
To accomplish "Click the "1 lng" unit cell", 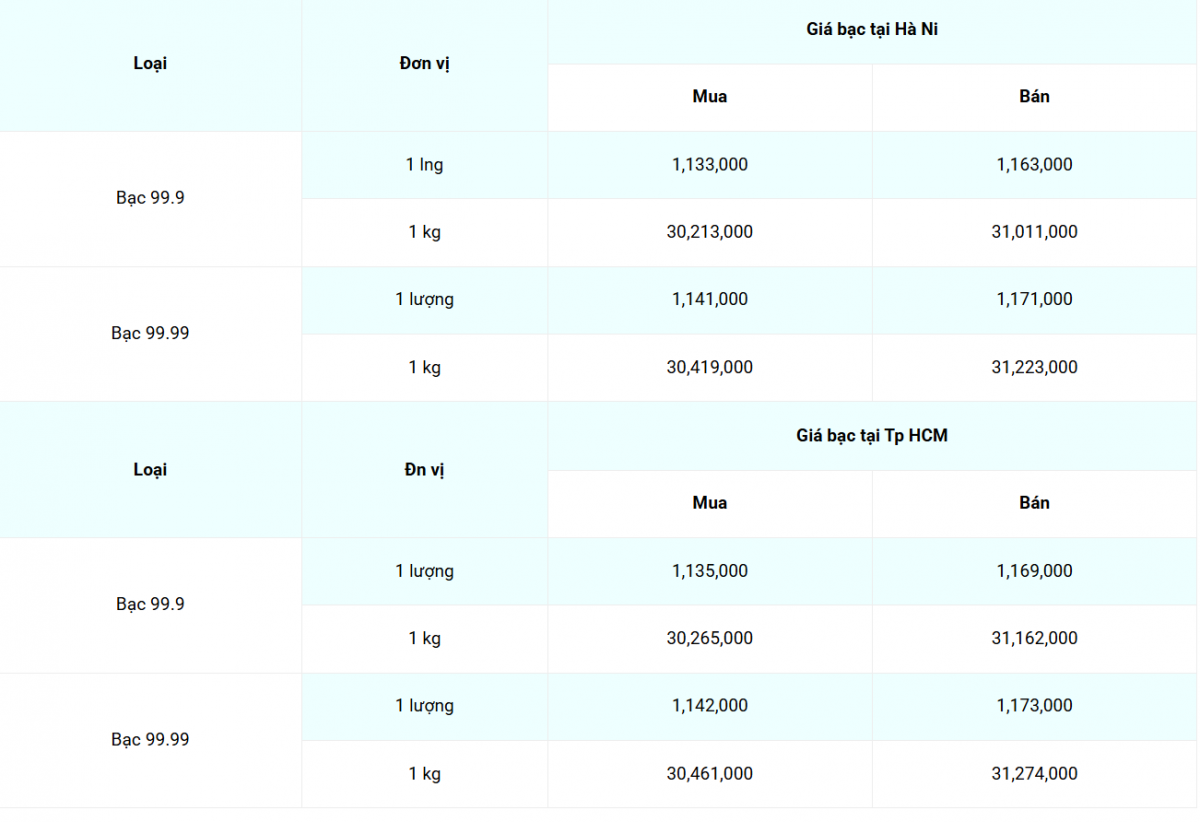I will 424,164.
